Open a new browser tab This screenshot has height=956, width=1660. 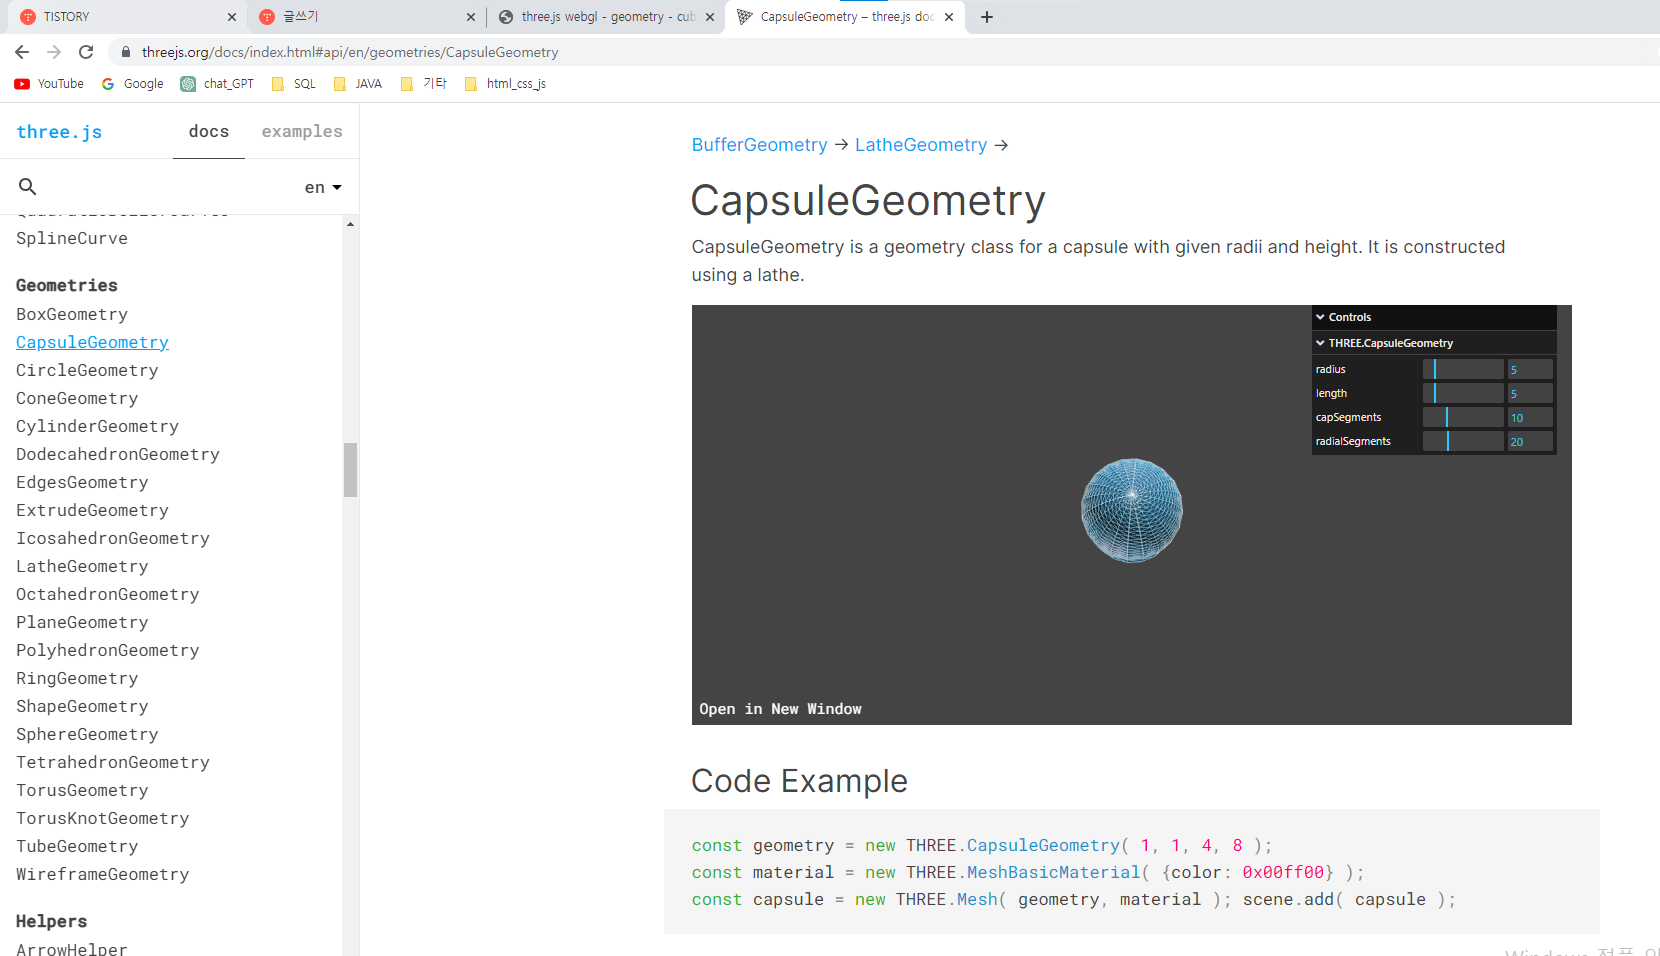(987, 17)
